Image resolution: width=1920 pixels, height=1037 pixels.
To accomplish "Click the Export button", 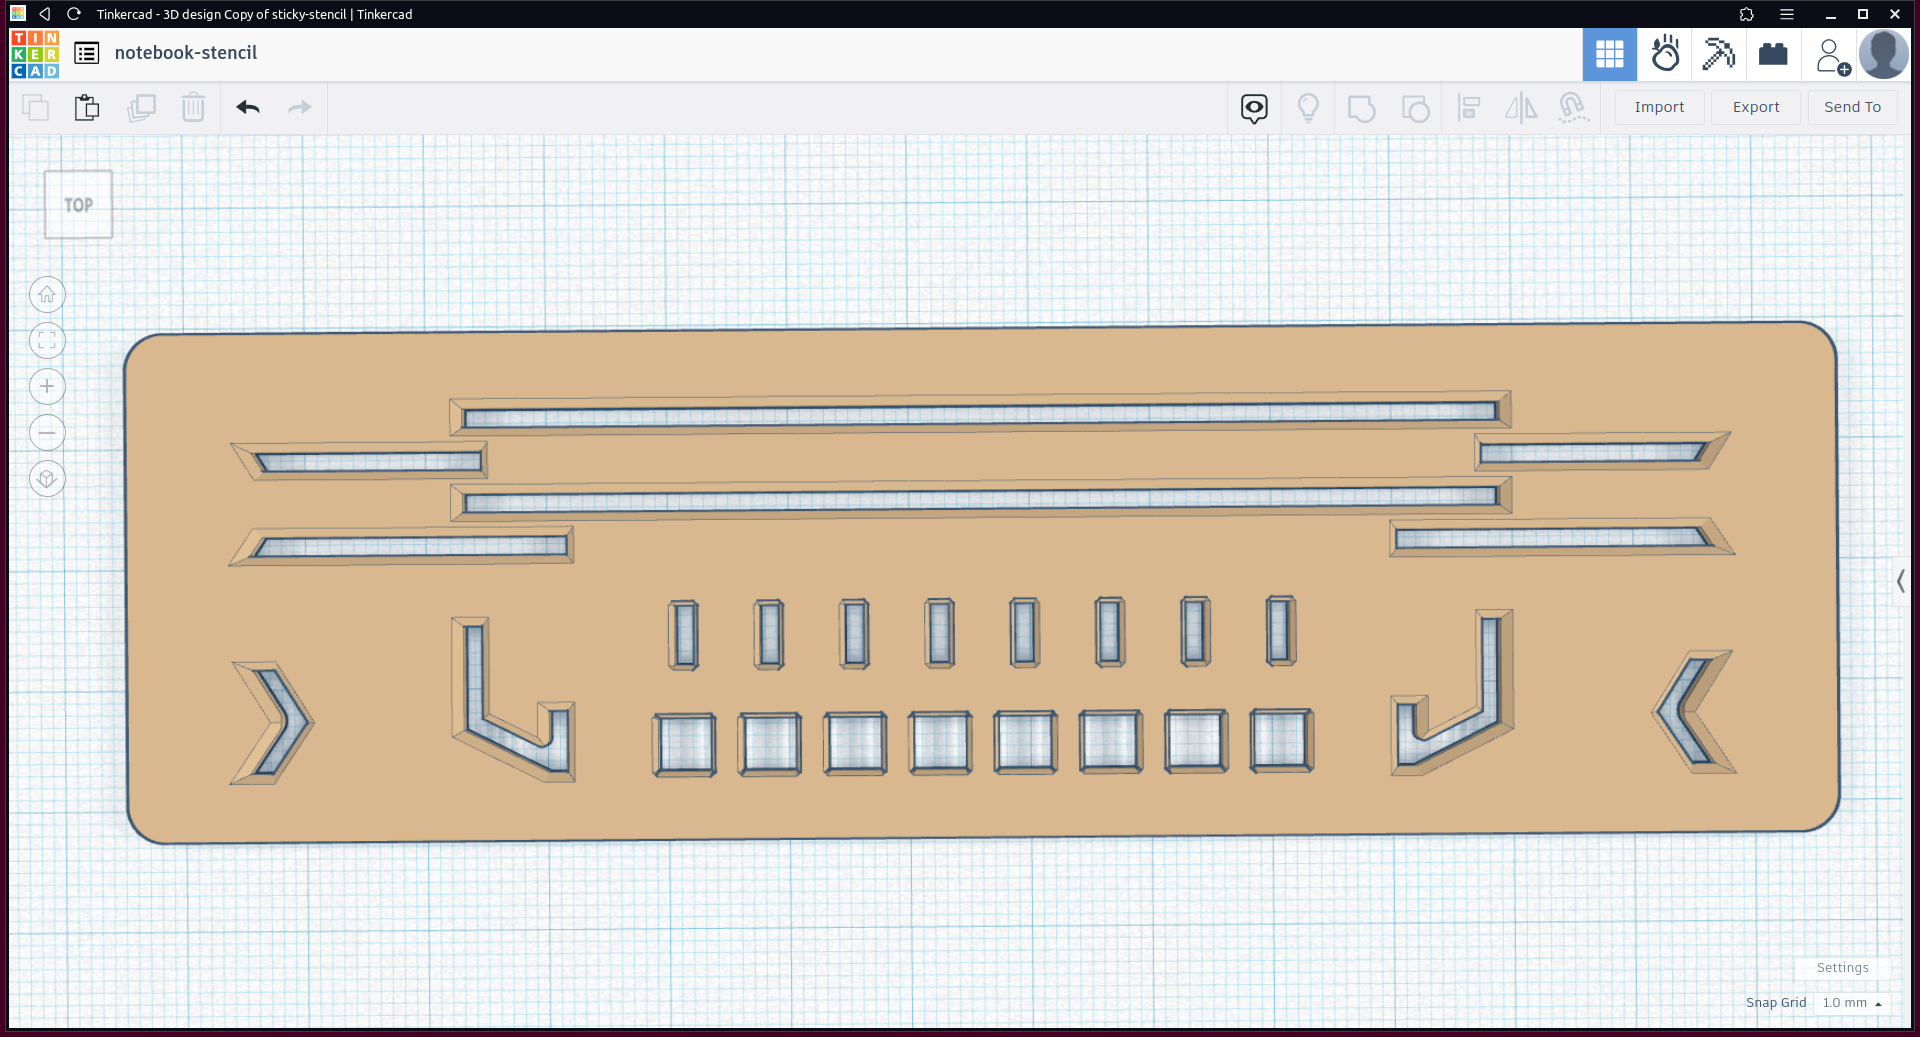I will [1756, 107].
